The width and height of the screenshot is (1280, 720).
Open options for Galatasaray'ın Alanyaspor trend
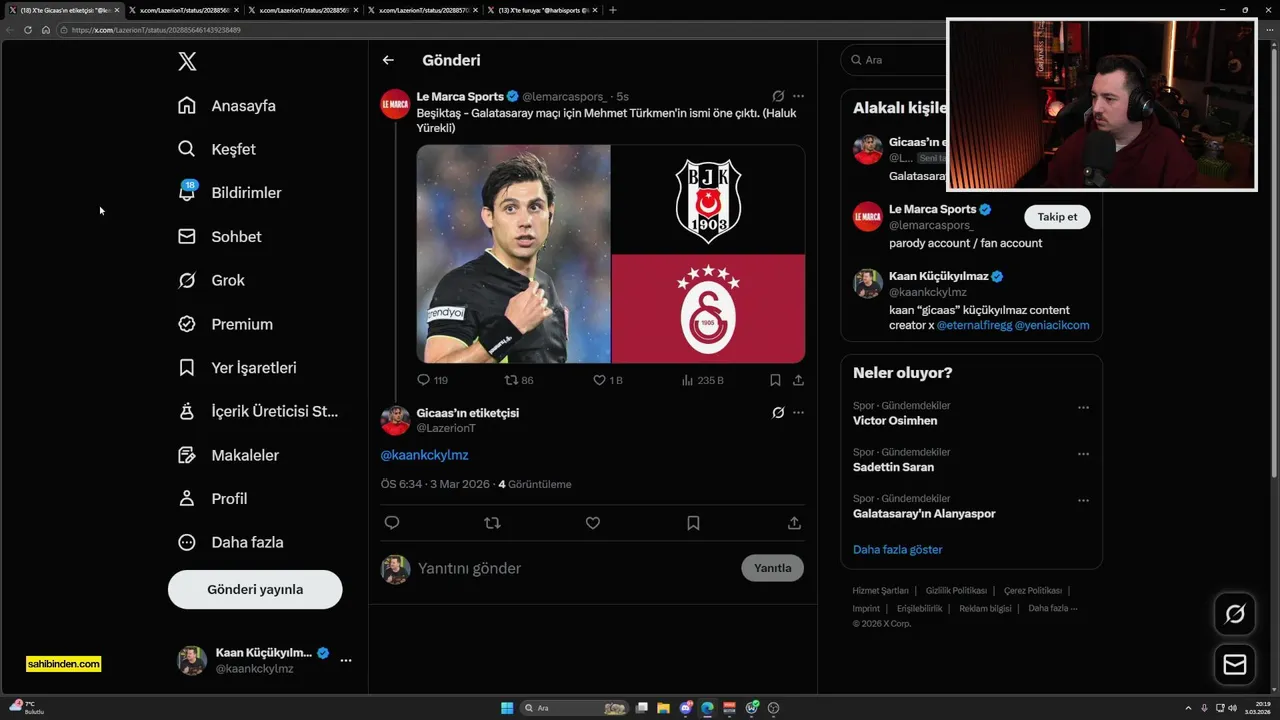coord(1083,500)
